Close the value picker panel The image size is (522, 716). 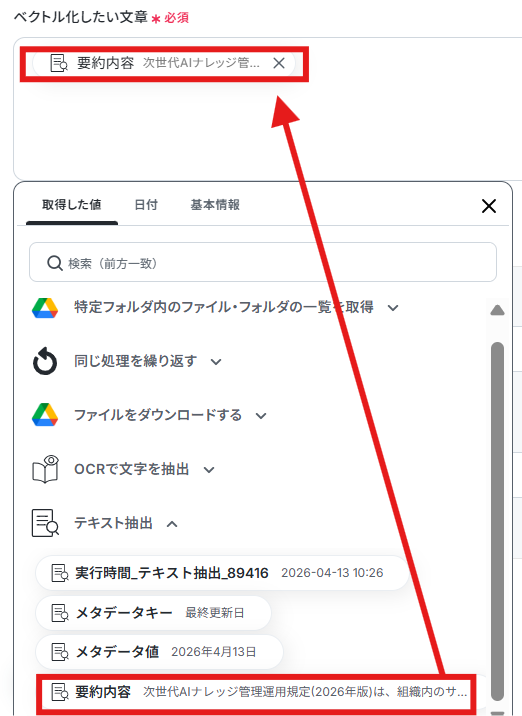pos(489,206)
